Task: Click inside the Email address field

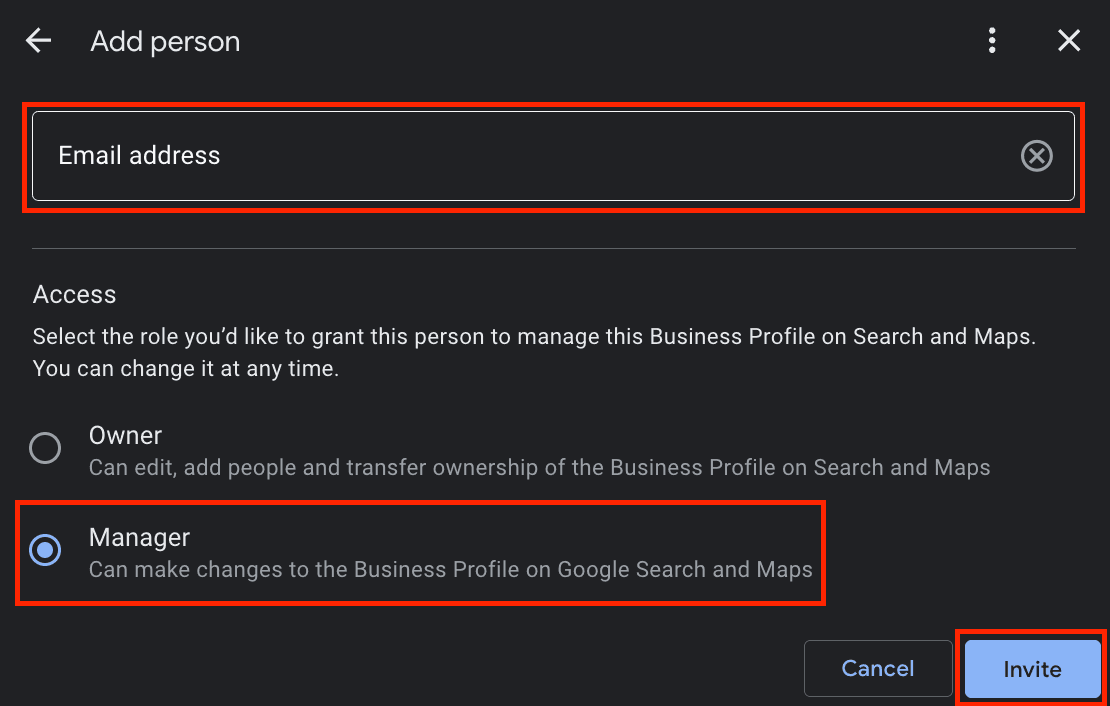Action: pos(400,155)
